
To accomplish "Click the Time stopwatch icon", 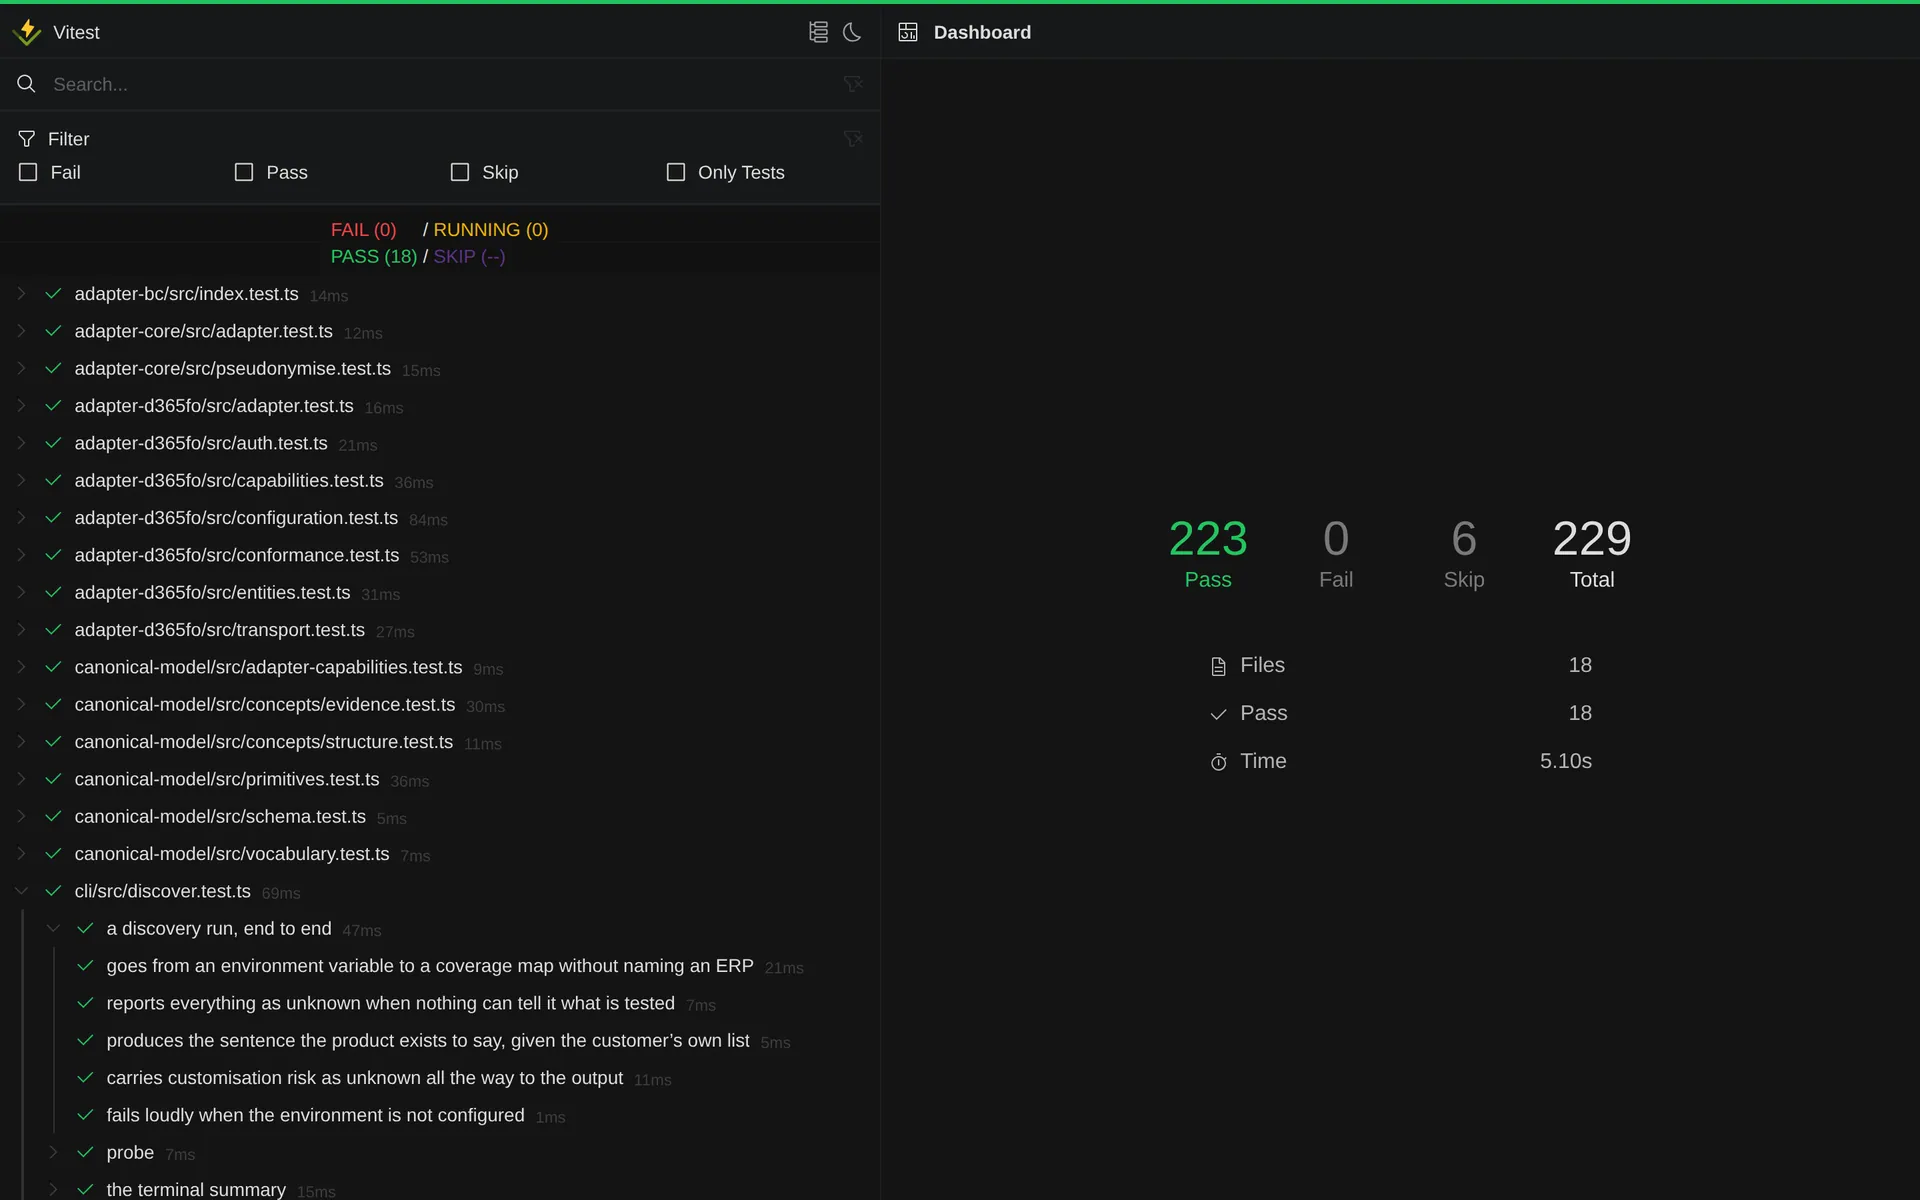I will [x=1218, y=762].
